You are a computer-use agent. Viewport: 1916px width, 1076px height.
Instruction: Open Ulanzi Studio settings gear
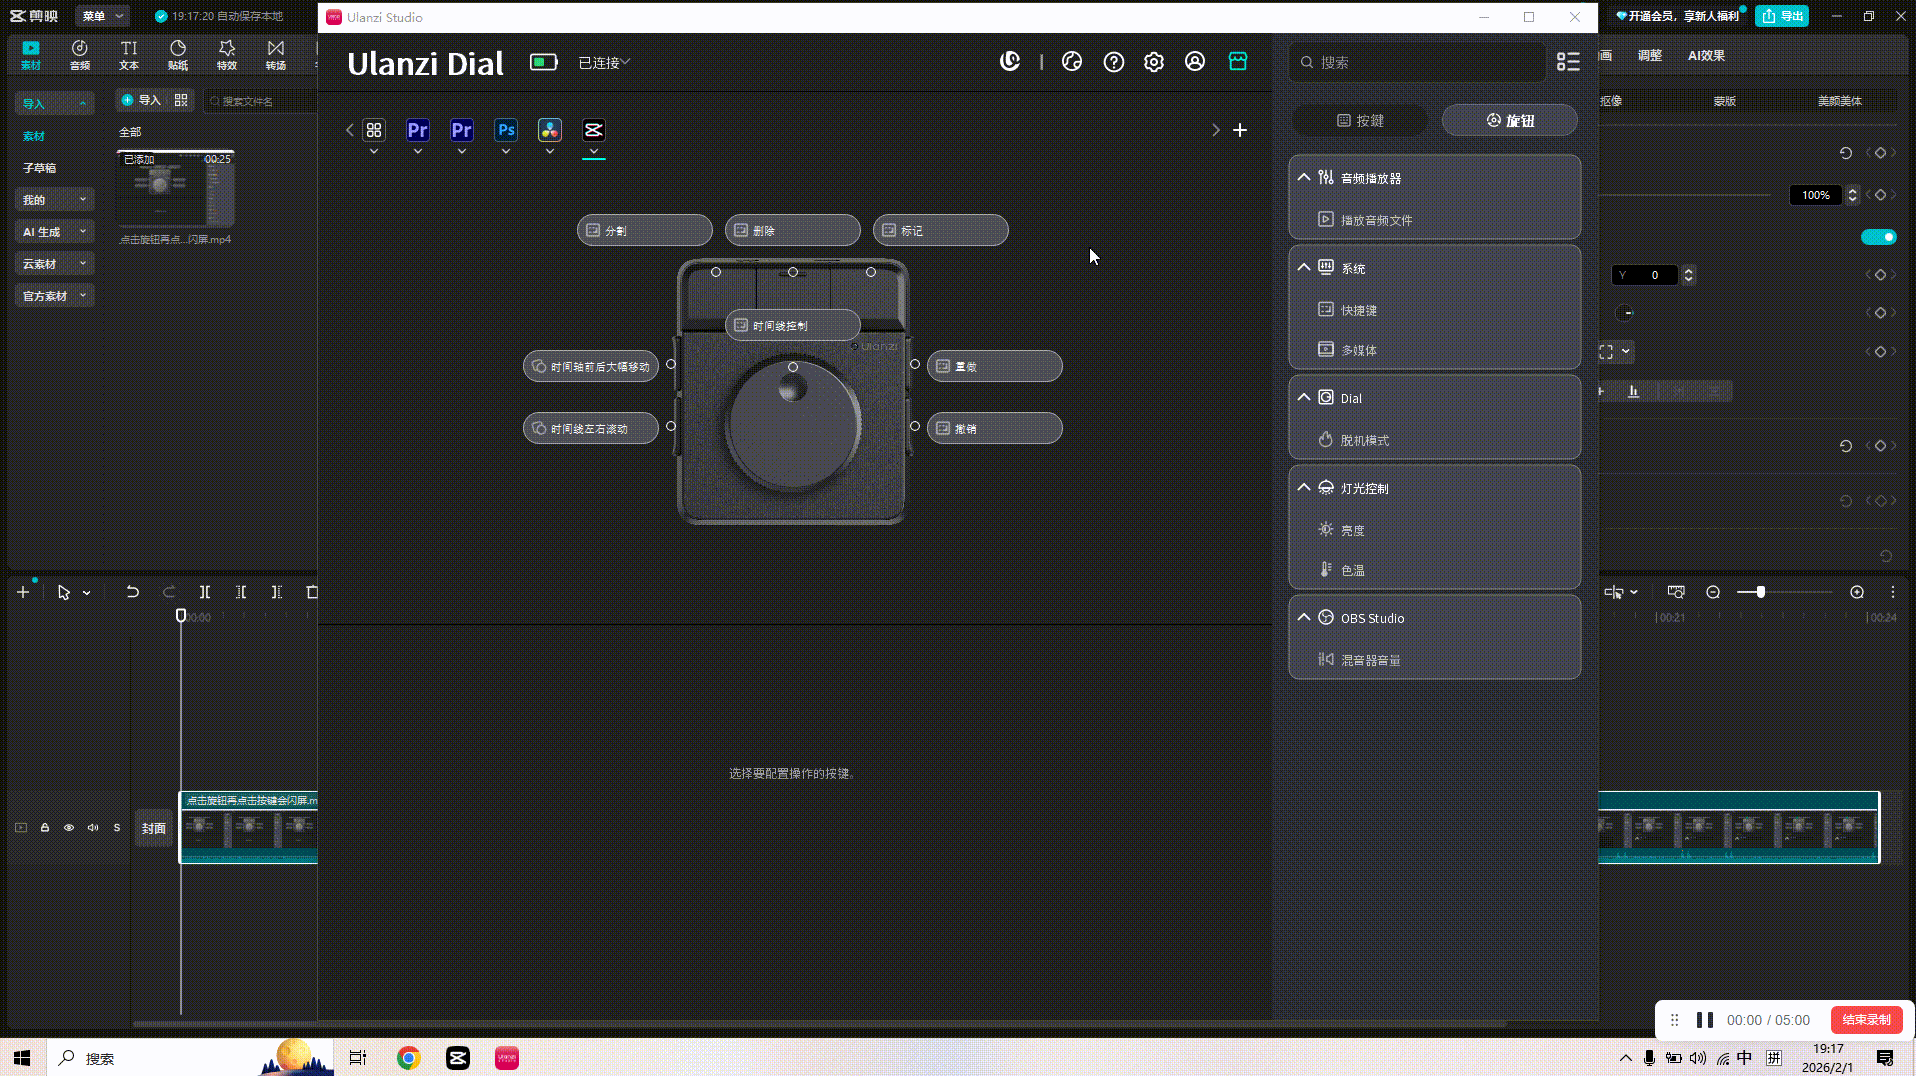pos(1153,61)
